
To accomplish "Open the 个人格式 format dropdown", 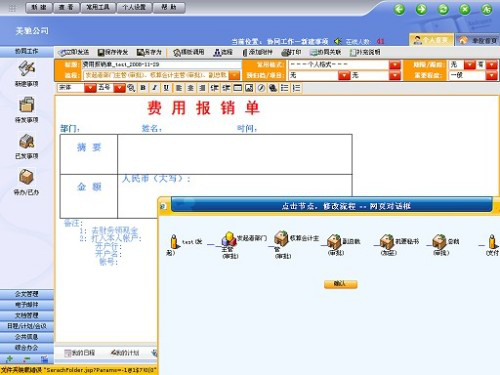I will (395, 65).
